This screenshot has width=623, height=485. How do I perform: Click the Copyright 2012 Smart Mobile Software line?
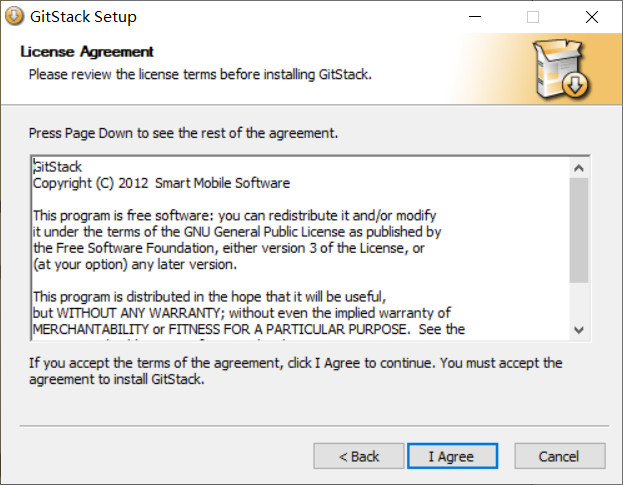click(161, 183)
